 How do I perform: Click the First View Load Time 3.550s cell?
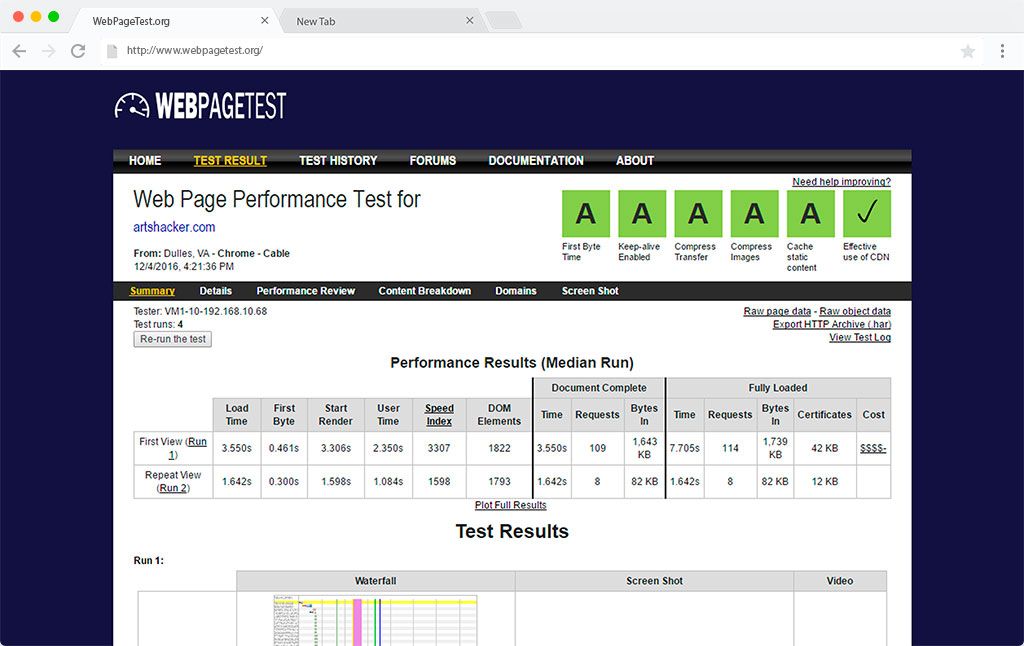click(236, 448)
